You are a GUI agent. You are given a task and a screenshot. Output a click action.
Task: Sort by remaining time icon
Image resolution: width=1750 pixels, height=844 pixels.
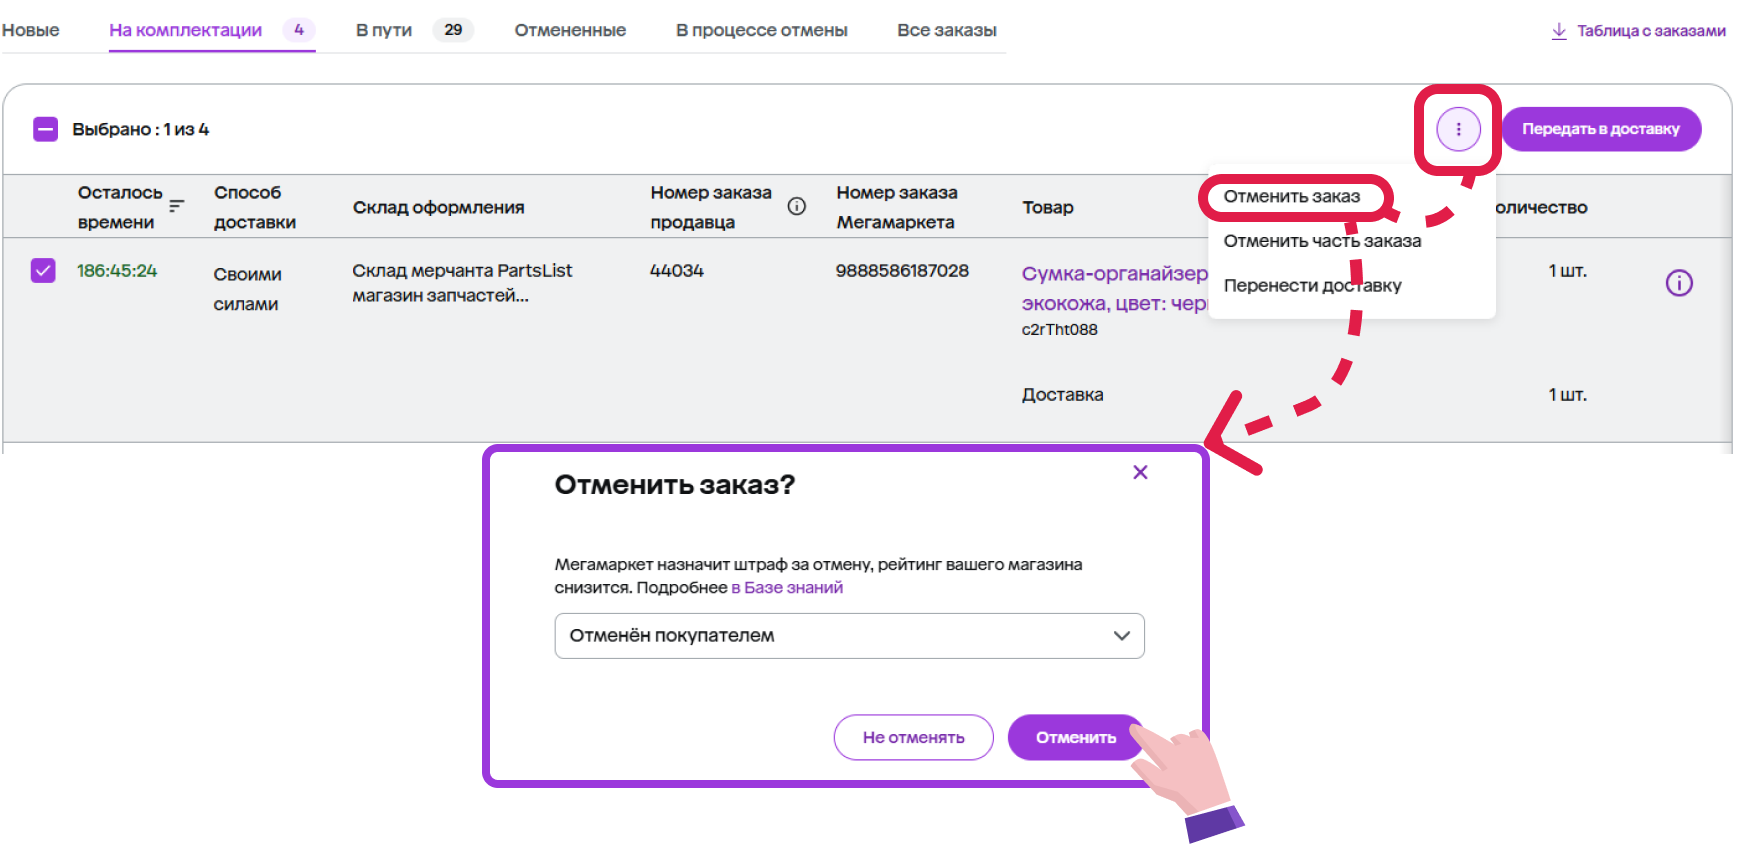(177, 206)
